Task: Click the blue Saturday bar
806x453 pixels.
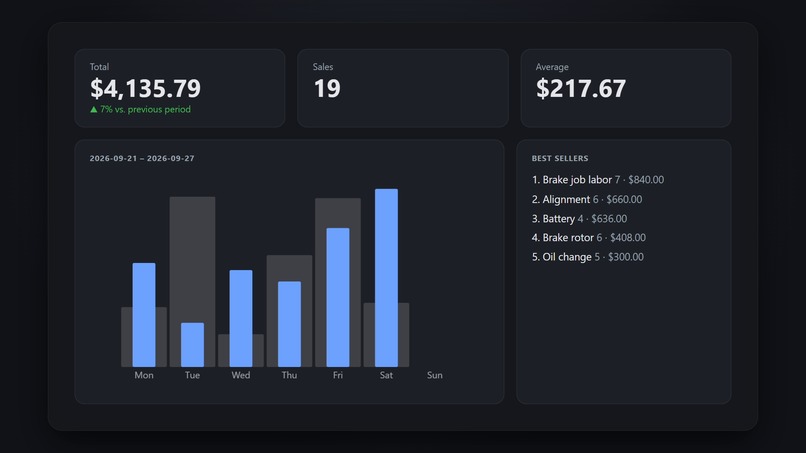Action: coord(386,278)
